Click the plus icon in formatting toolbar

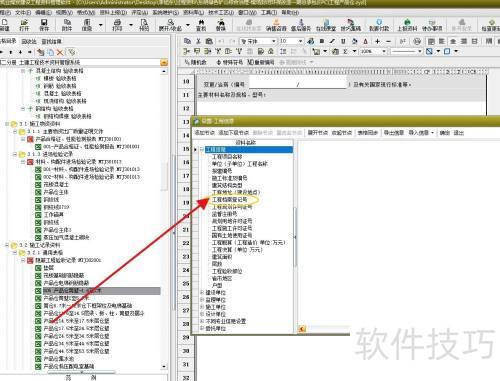(x=378, y=41)
